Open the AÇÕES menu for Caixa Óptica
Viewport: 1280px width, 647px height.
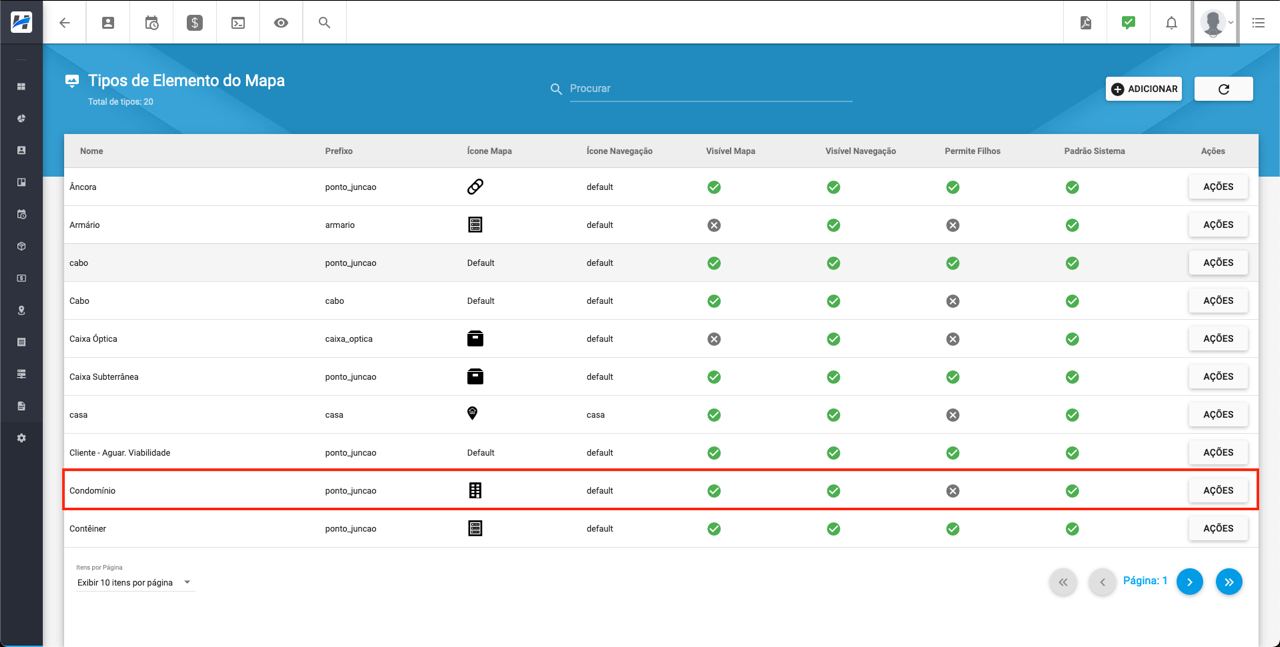pos(1218,339)
